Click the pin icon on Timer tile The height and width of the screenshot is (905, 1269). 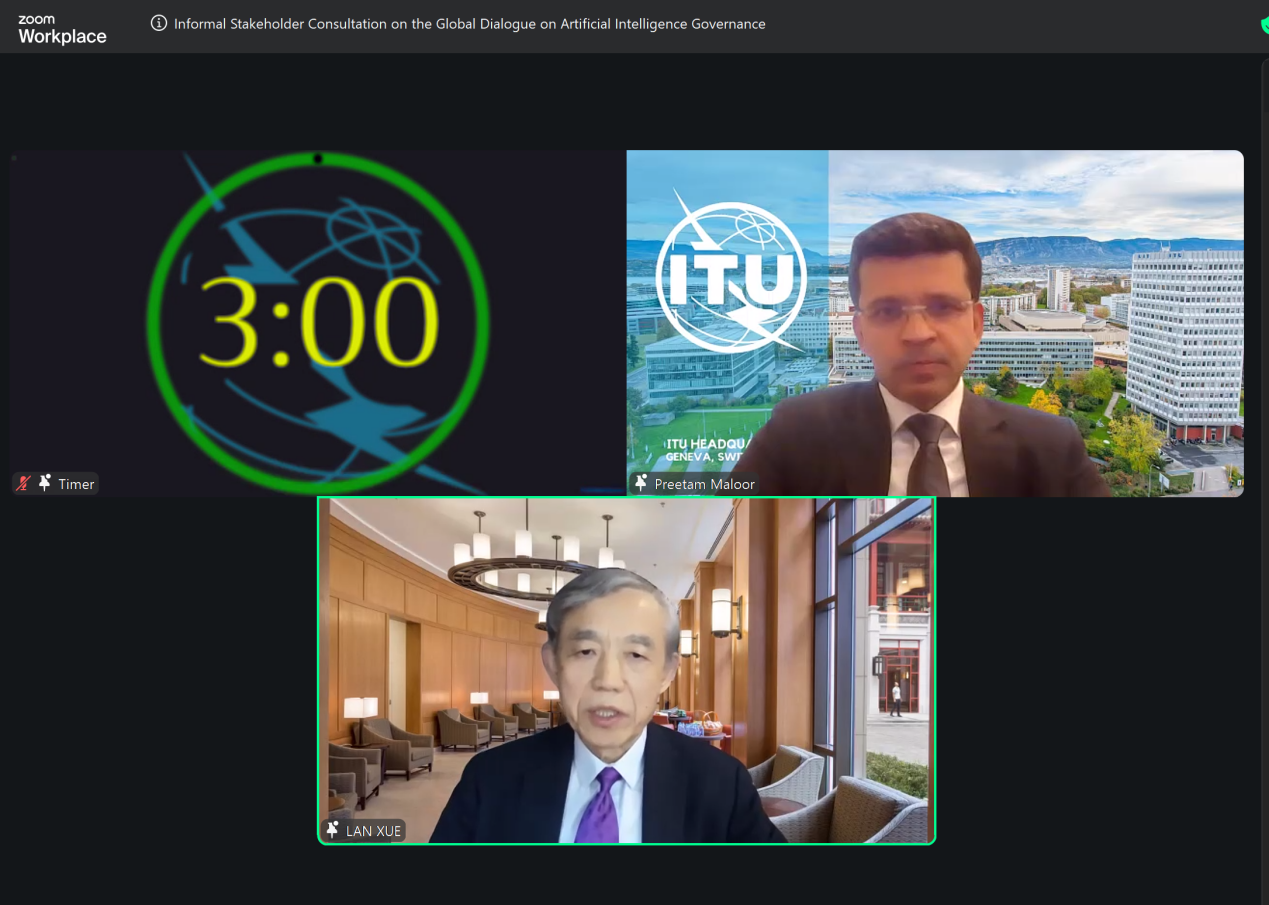tap(45, 483)
